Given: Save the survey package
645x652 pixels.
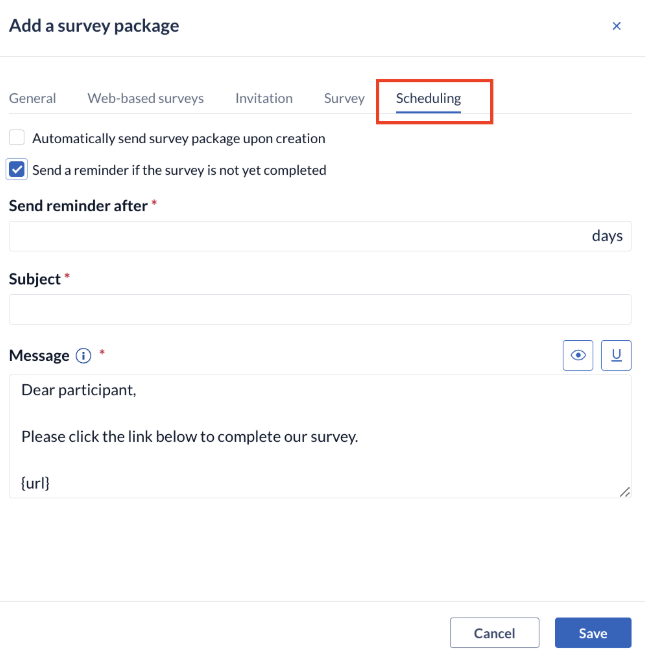Looking at the screenshot, I should [593, 633].
